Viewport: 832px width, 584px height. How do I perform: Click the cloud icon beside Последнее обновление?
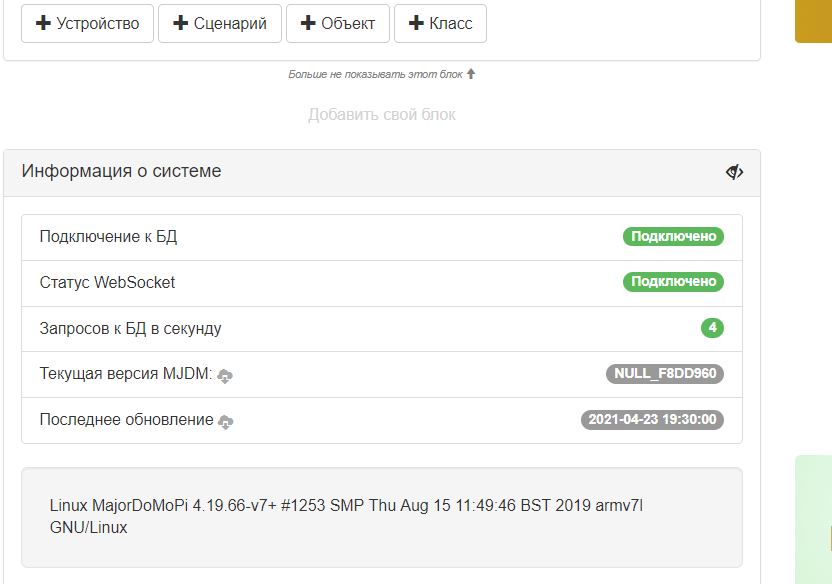(226, 421)
